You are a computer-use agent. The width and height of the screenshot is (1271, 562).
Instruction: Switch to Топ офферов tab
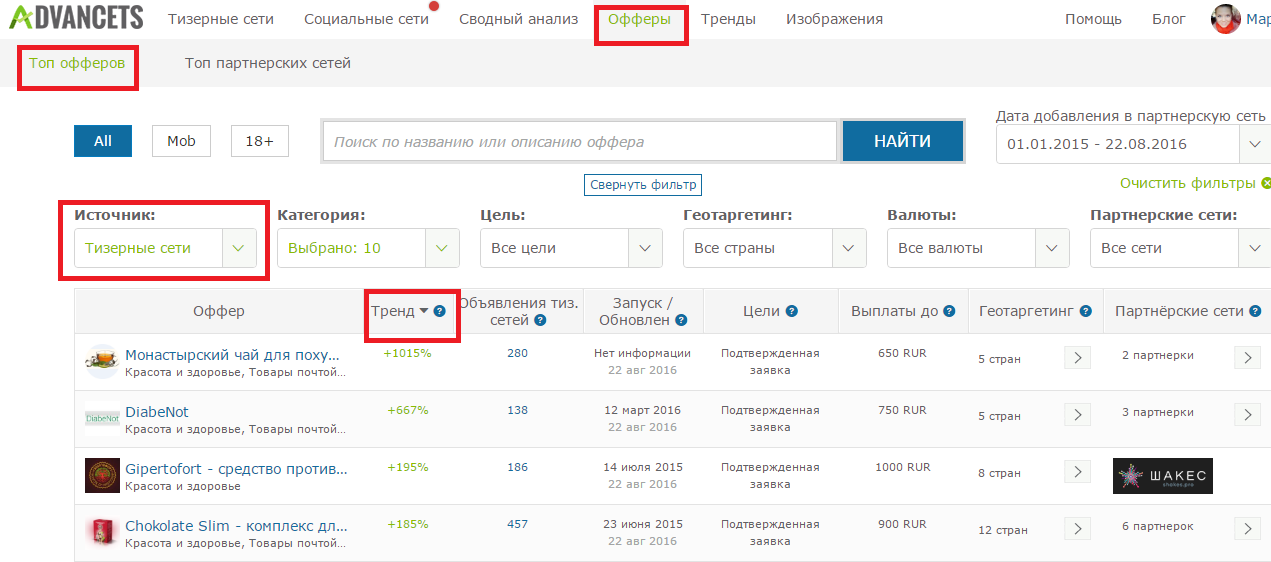click(77, 63)
